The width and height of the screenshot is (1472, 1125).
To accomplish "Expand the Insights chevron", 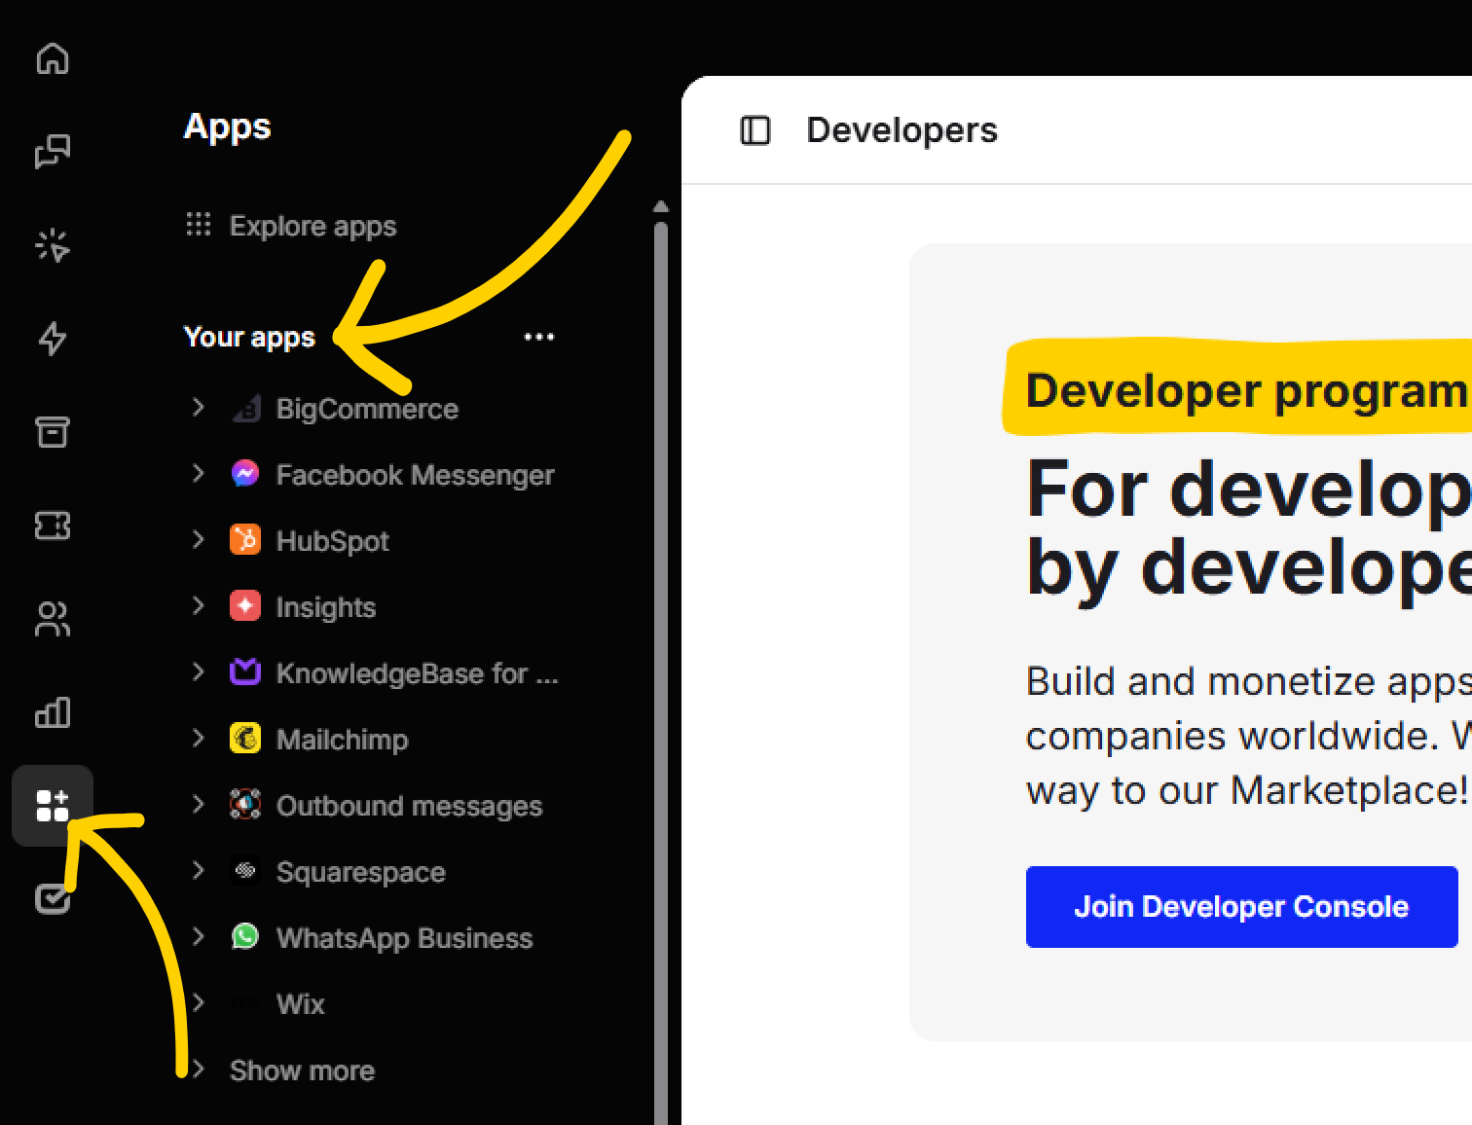I will point(198,605).
